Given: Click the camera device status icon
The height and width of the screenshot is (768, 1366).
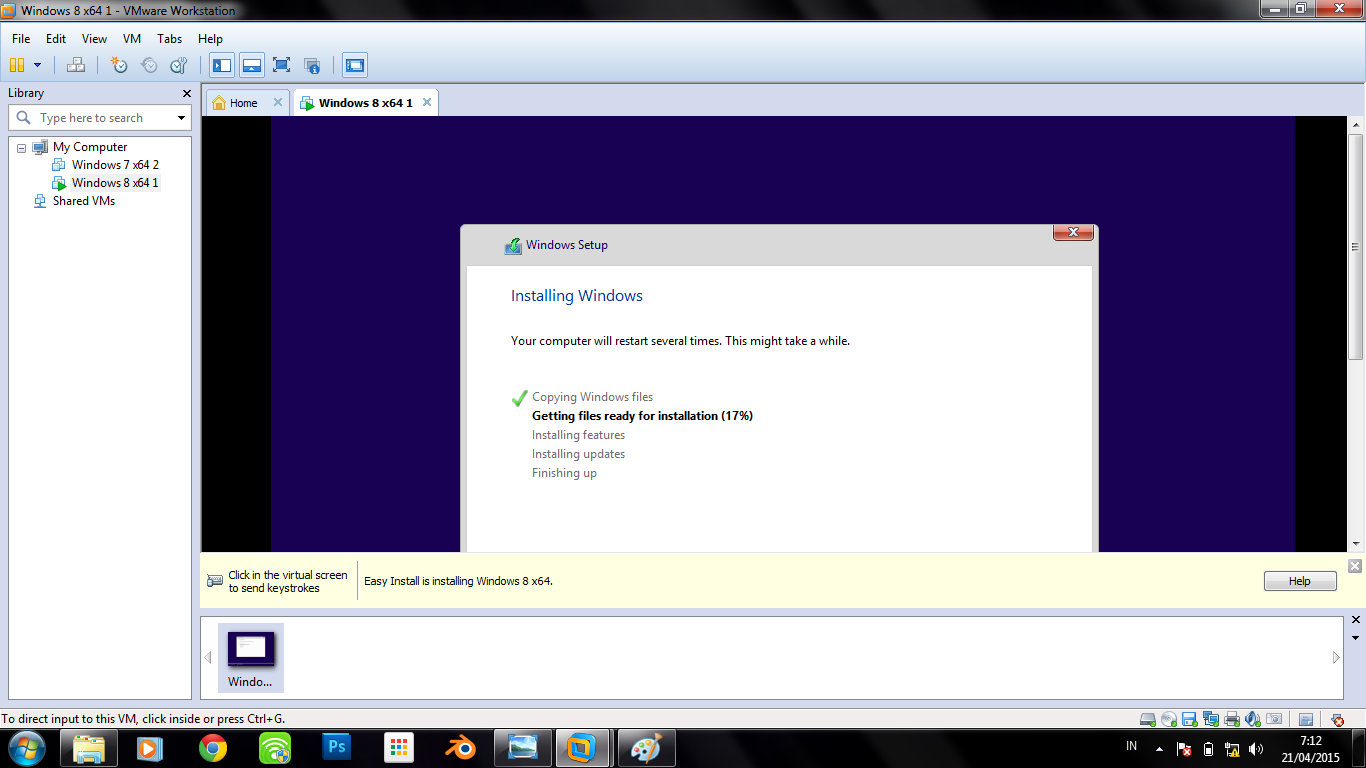Looking at the screenshot, I should [1274, 719].
